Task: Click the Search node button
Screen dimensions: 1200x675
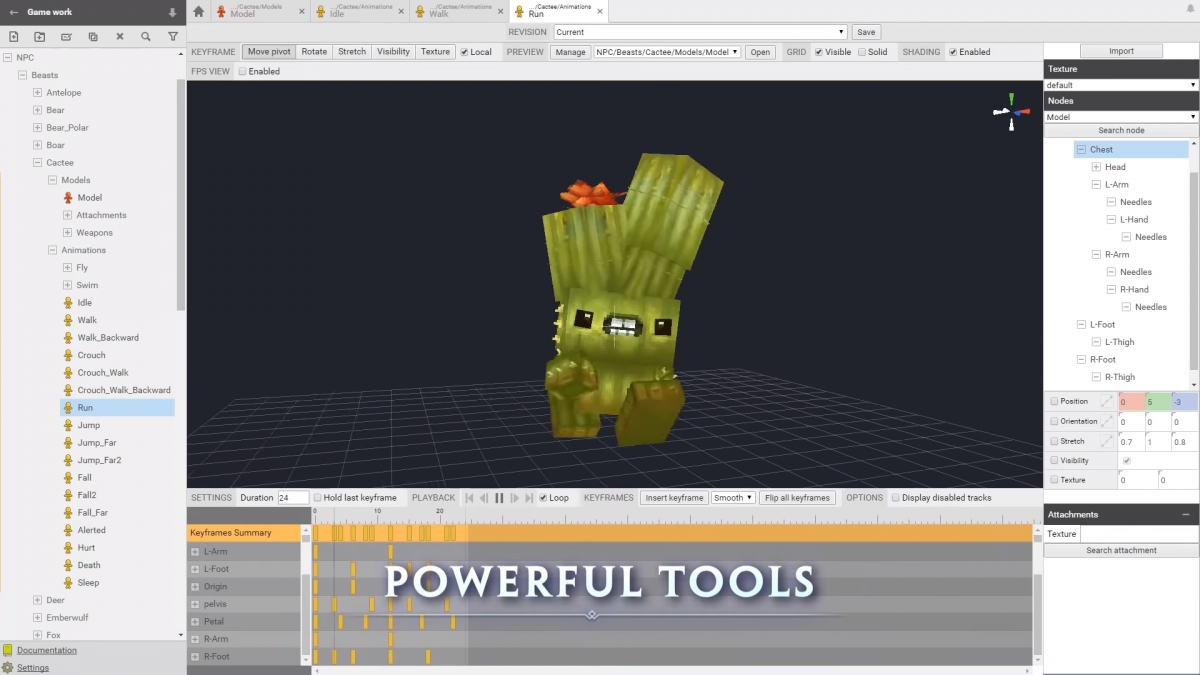Action: 1121,130
